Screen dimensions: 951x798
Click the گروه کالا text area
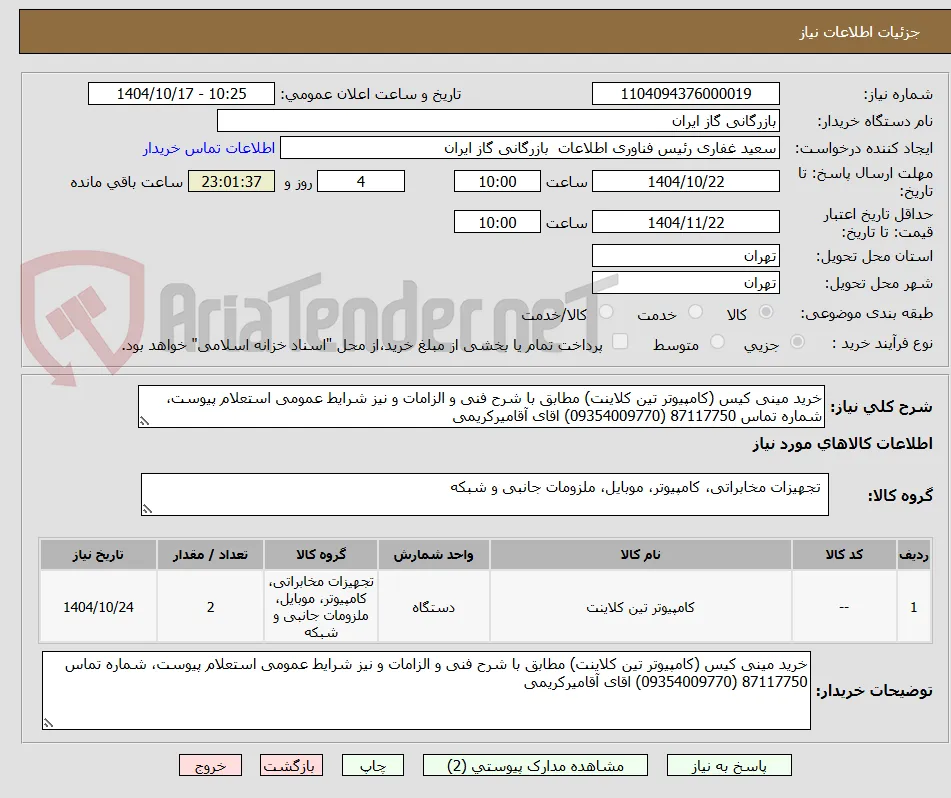(485, 495)
